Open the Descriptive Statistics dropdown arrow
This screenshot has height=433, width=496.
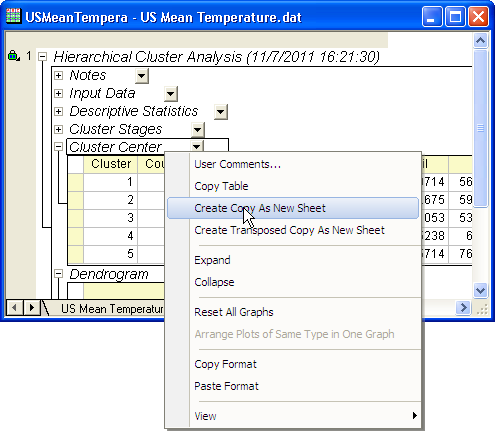pyautogui.click(x=221, y=112)
